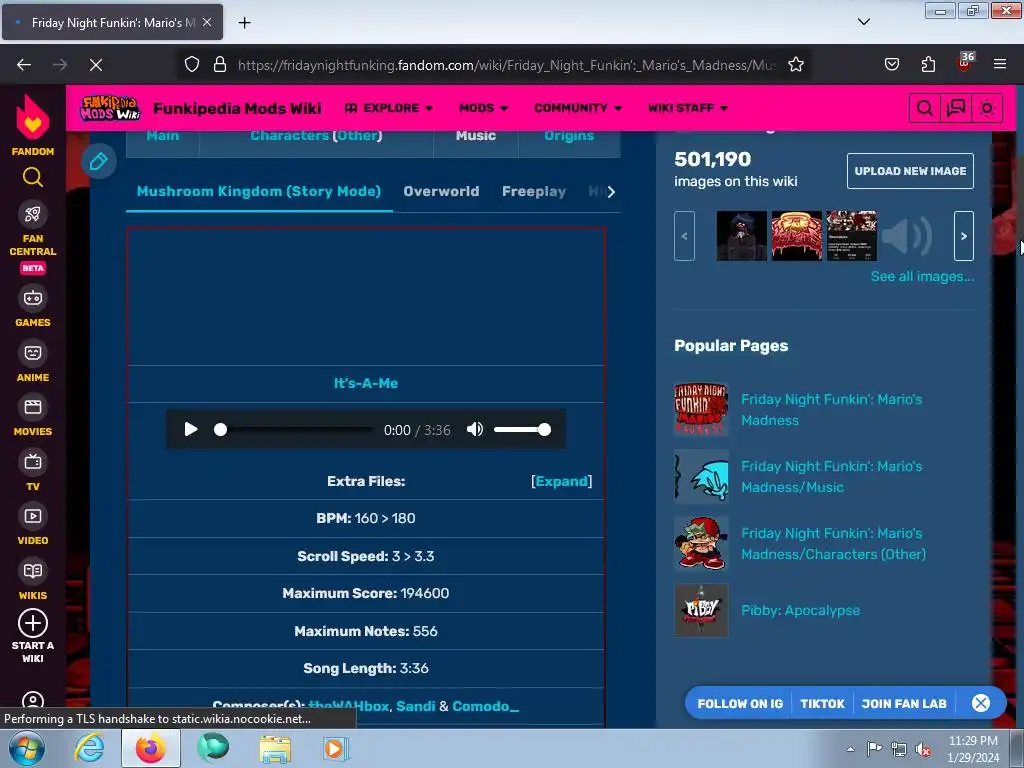The height and width of the screenshot is (768, 1024).
Task: Adjust the audio volume slider
Action: (522, 430)
